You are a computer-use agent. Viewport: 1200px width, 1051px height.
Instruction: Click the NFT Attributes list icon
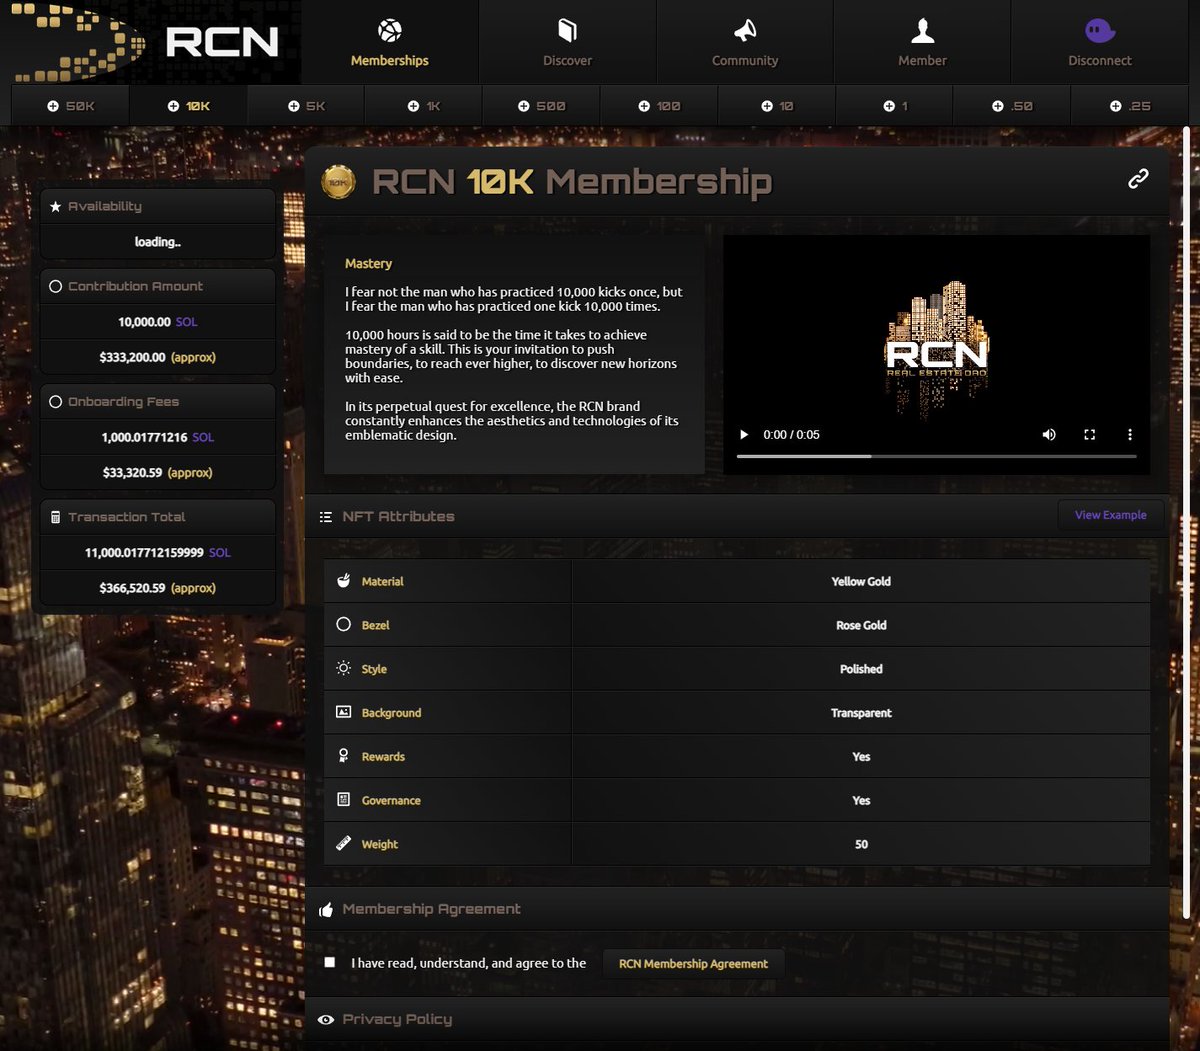pos(325,517)
